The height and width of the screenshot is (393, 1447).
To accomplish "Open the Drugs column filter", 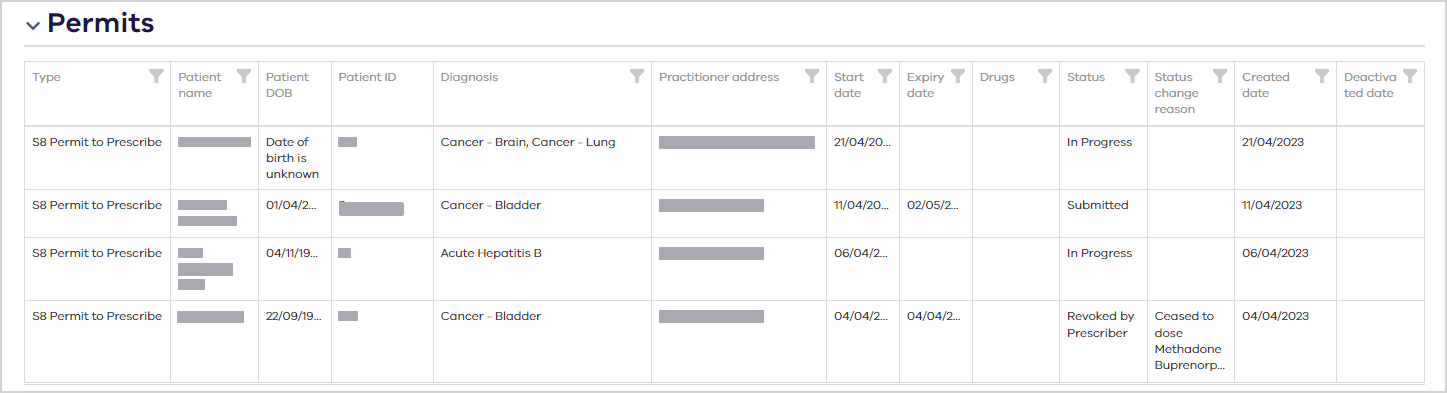I will pyautogui.click(x=1045, y=76).
